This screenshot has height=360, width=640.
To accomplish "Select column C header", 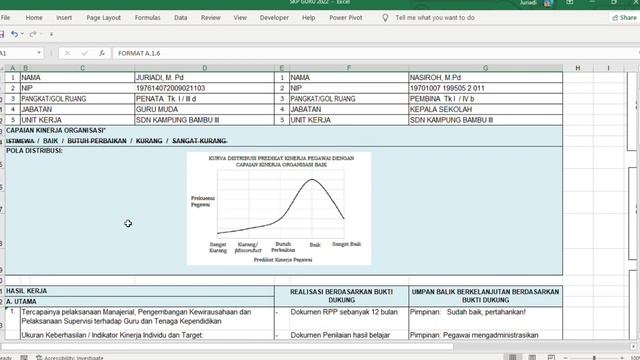I will tap(82, 68).
